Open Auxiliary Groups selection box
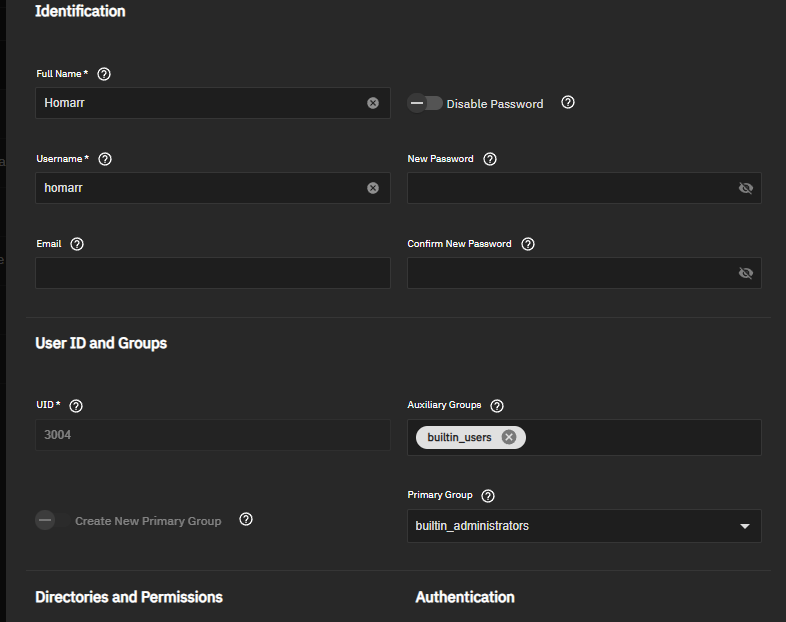 tap(640, 437)
